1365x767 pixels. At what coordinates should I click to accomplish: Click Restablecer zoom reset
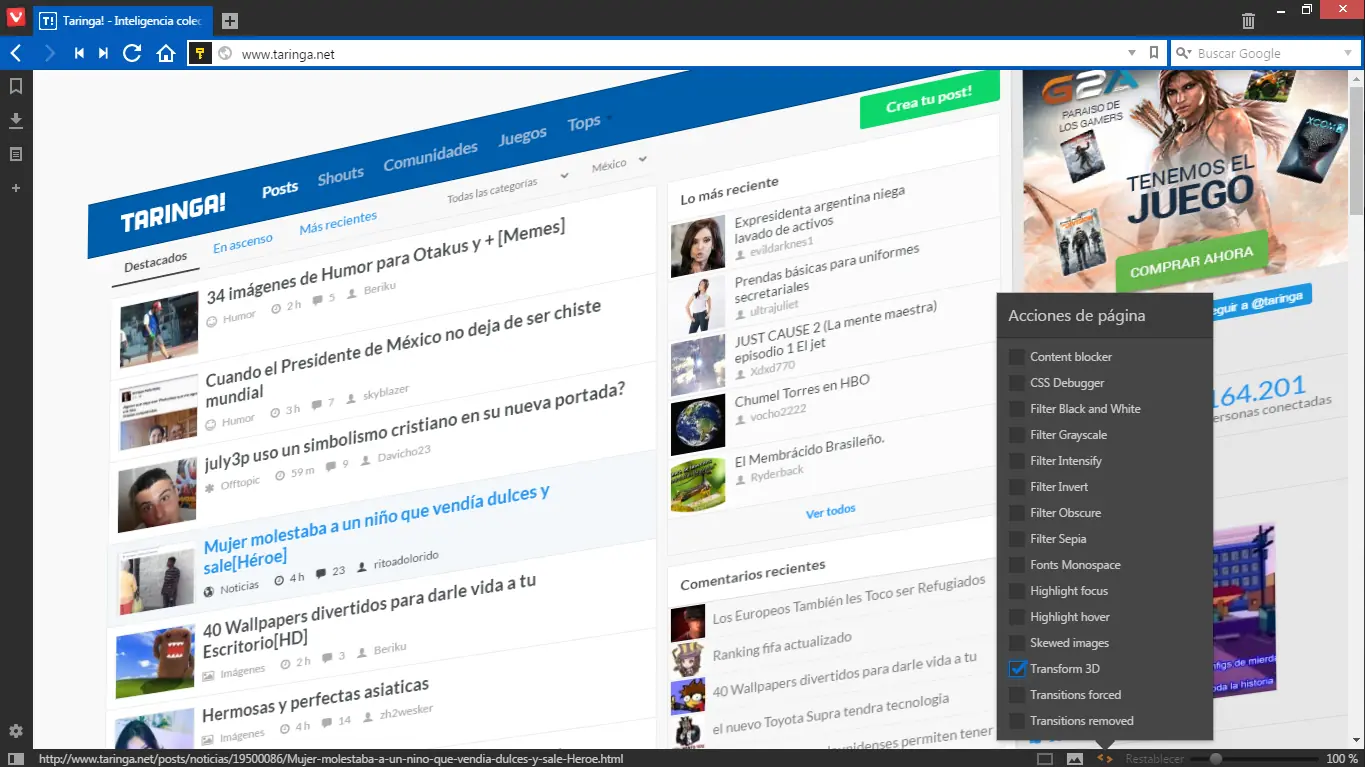(x=1155, y=760)
